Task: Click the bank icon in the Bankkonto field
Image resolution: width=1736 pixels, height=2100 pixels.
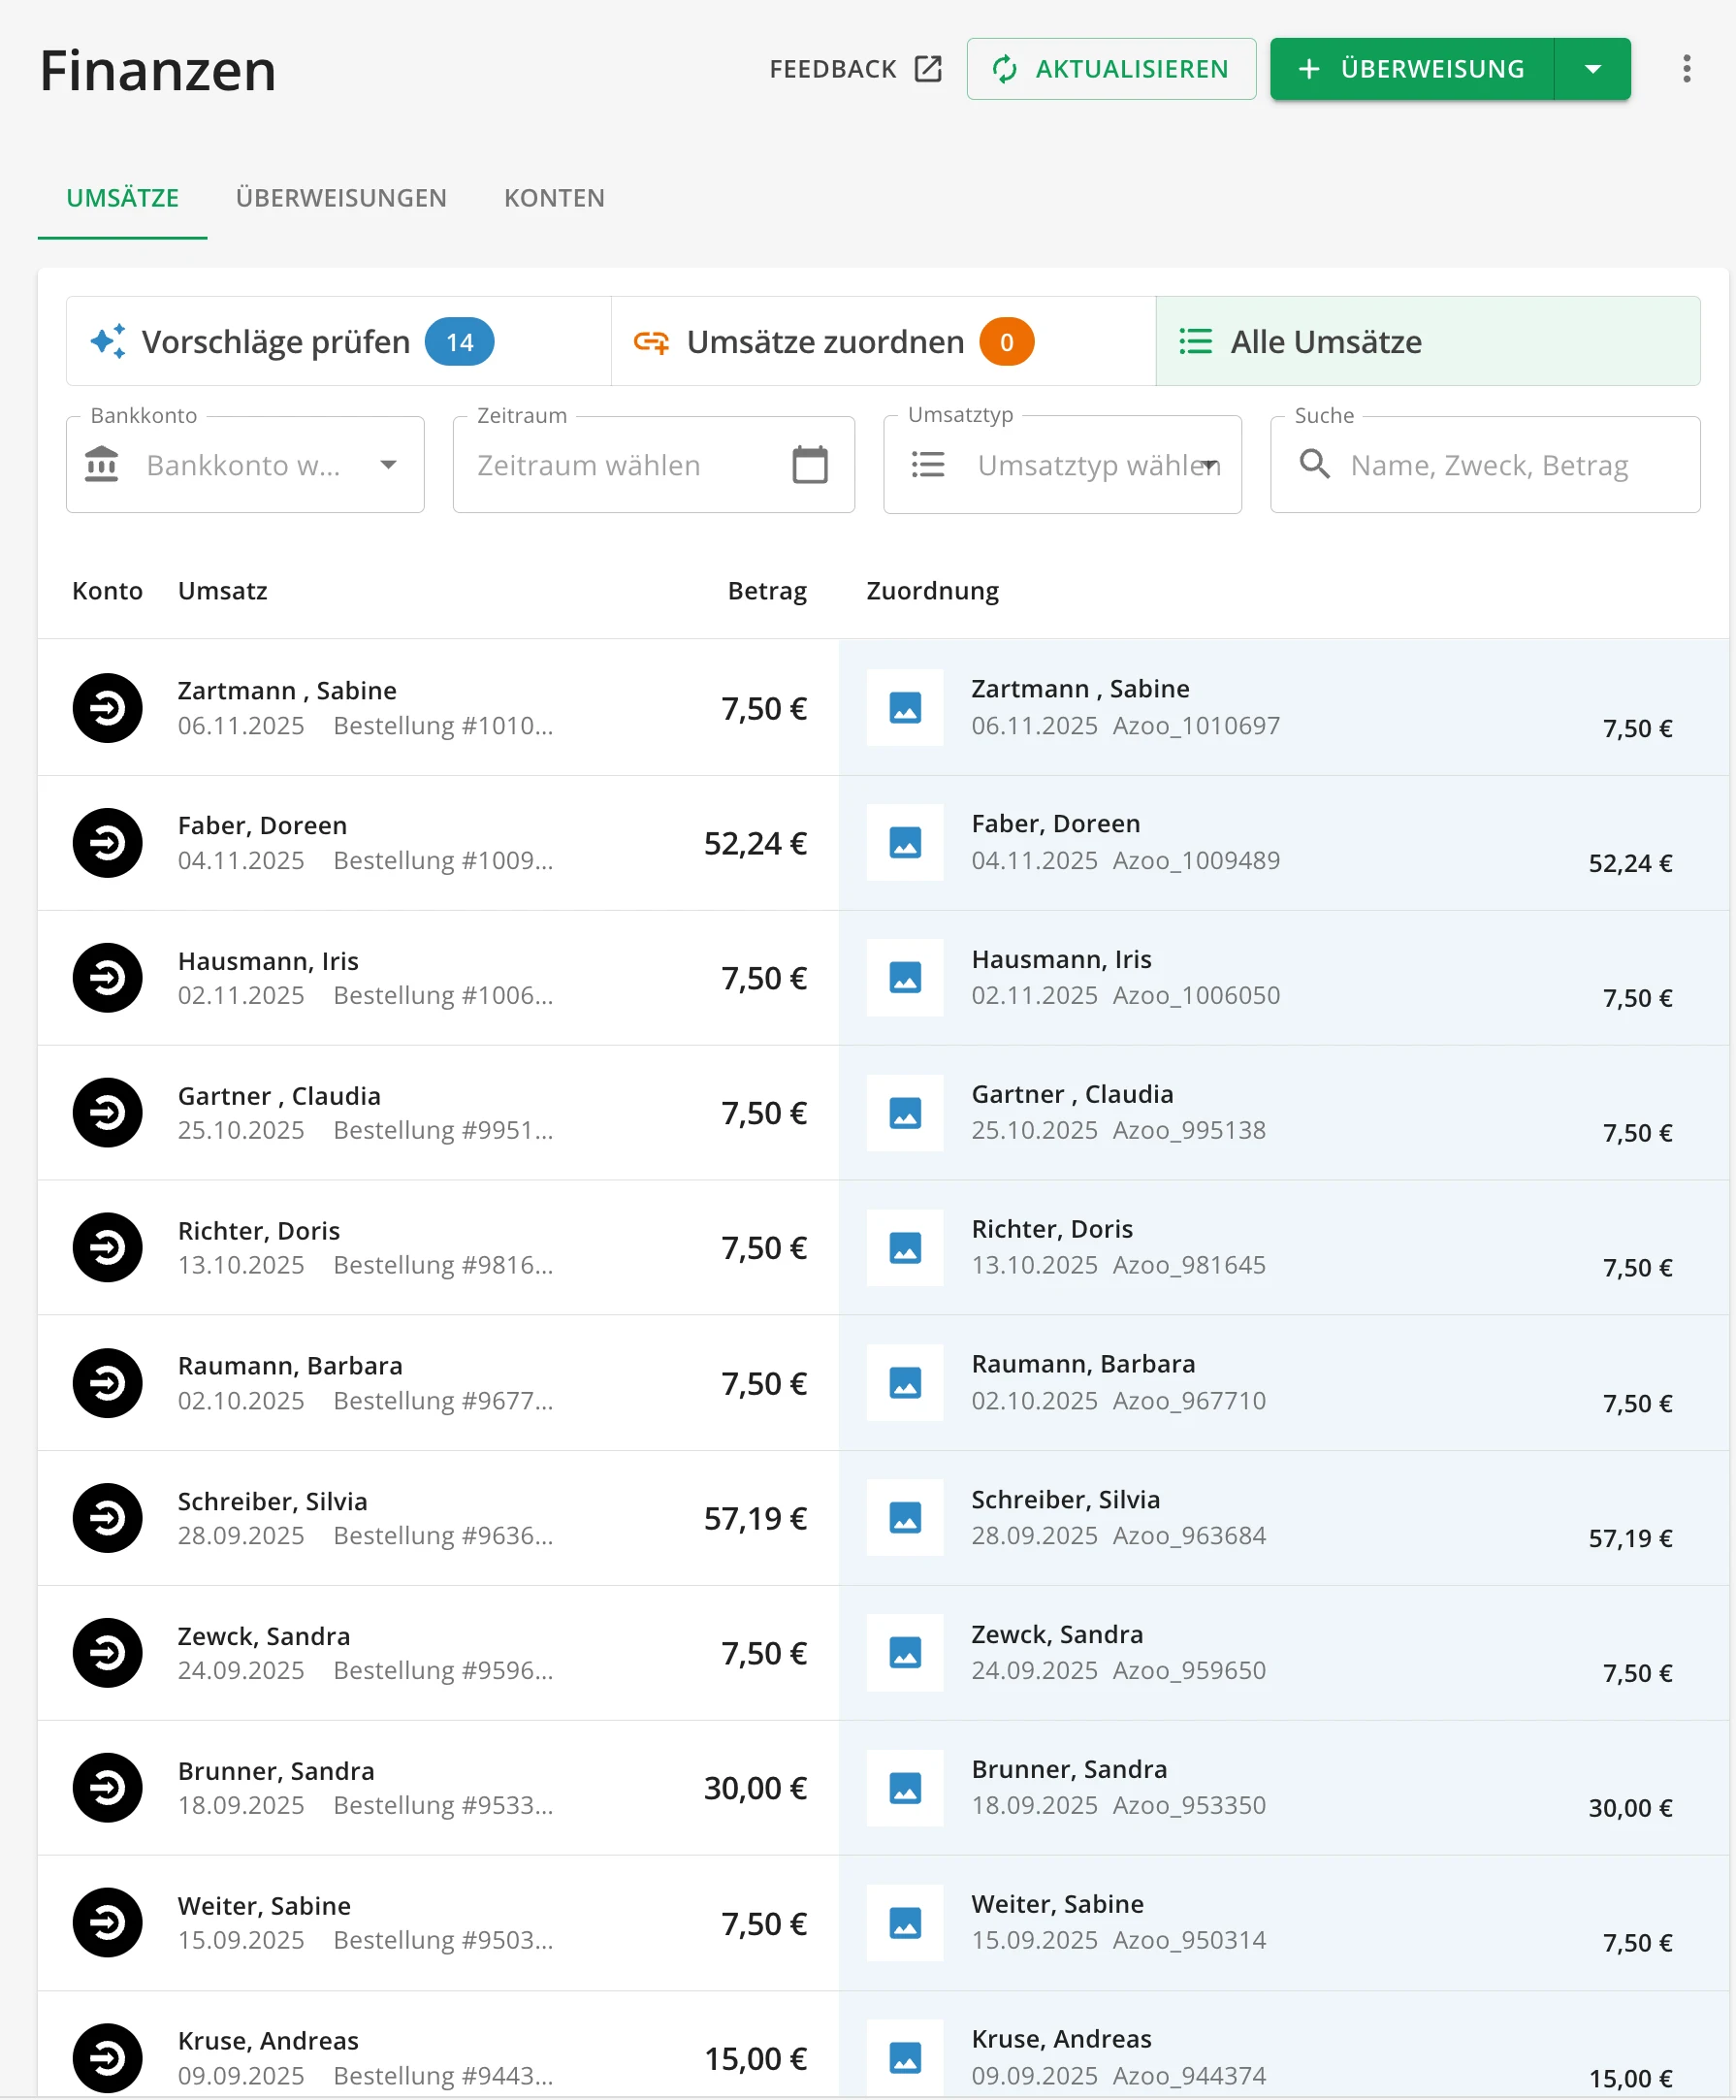Action: (x=103, y=464)
